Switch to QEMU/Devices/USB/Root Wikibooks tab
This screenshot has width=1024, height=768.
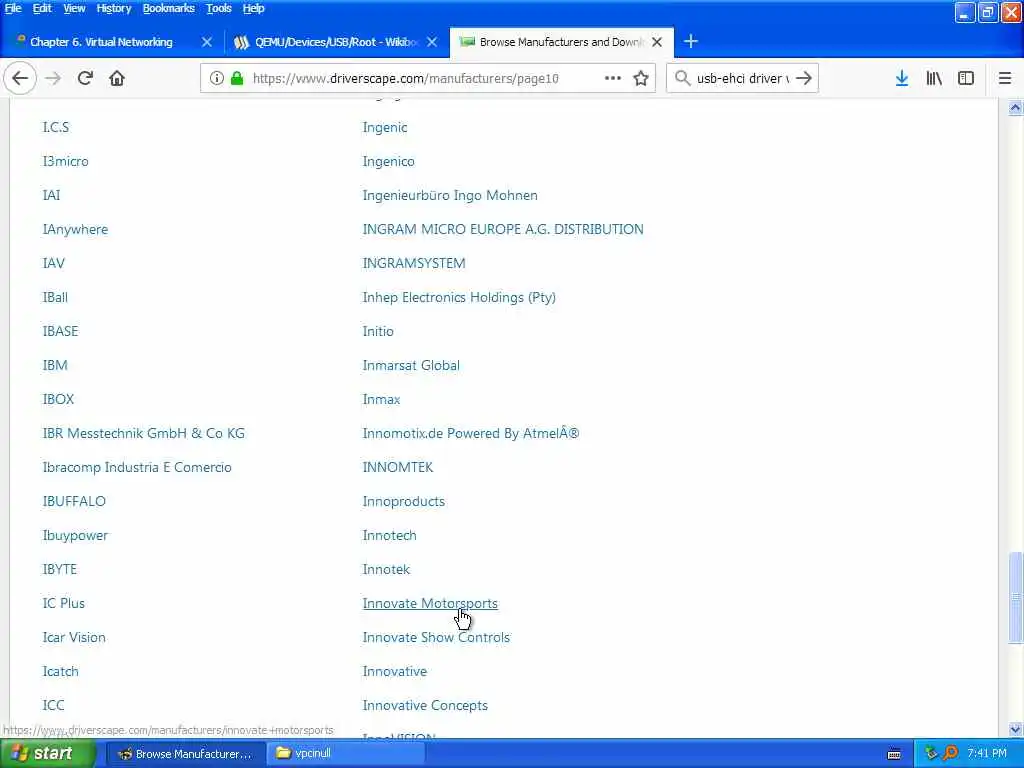tap(335, 42)
